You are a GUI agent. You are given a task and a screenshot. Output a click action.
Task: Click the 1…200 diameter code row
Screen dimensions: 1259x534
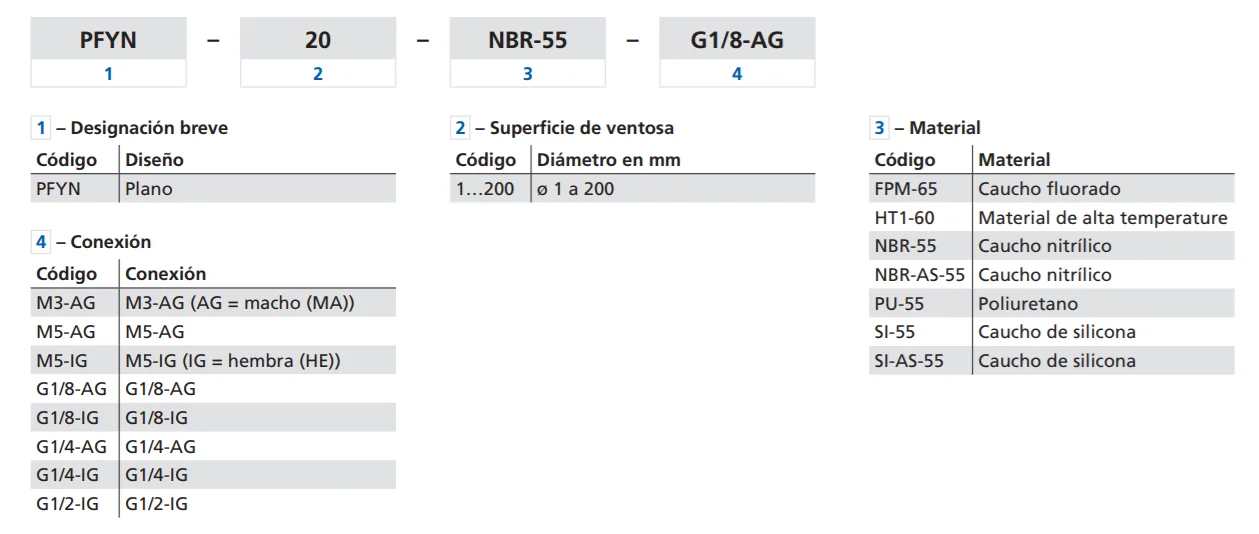(632, 189)
